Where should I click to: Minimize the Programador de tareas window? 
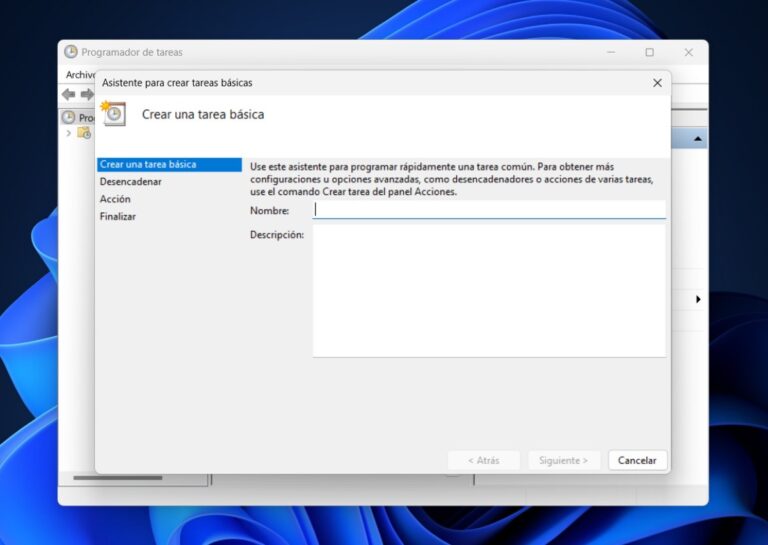point(610,52)
